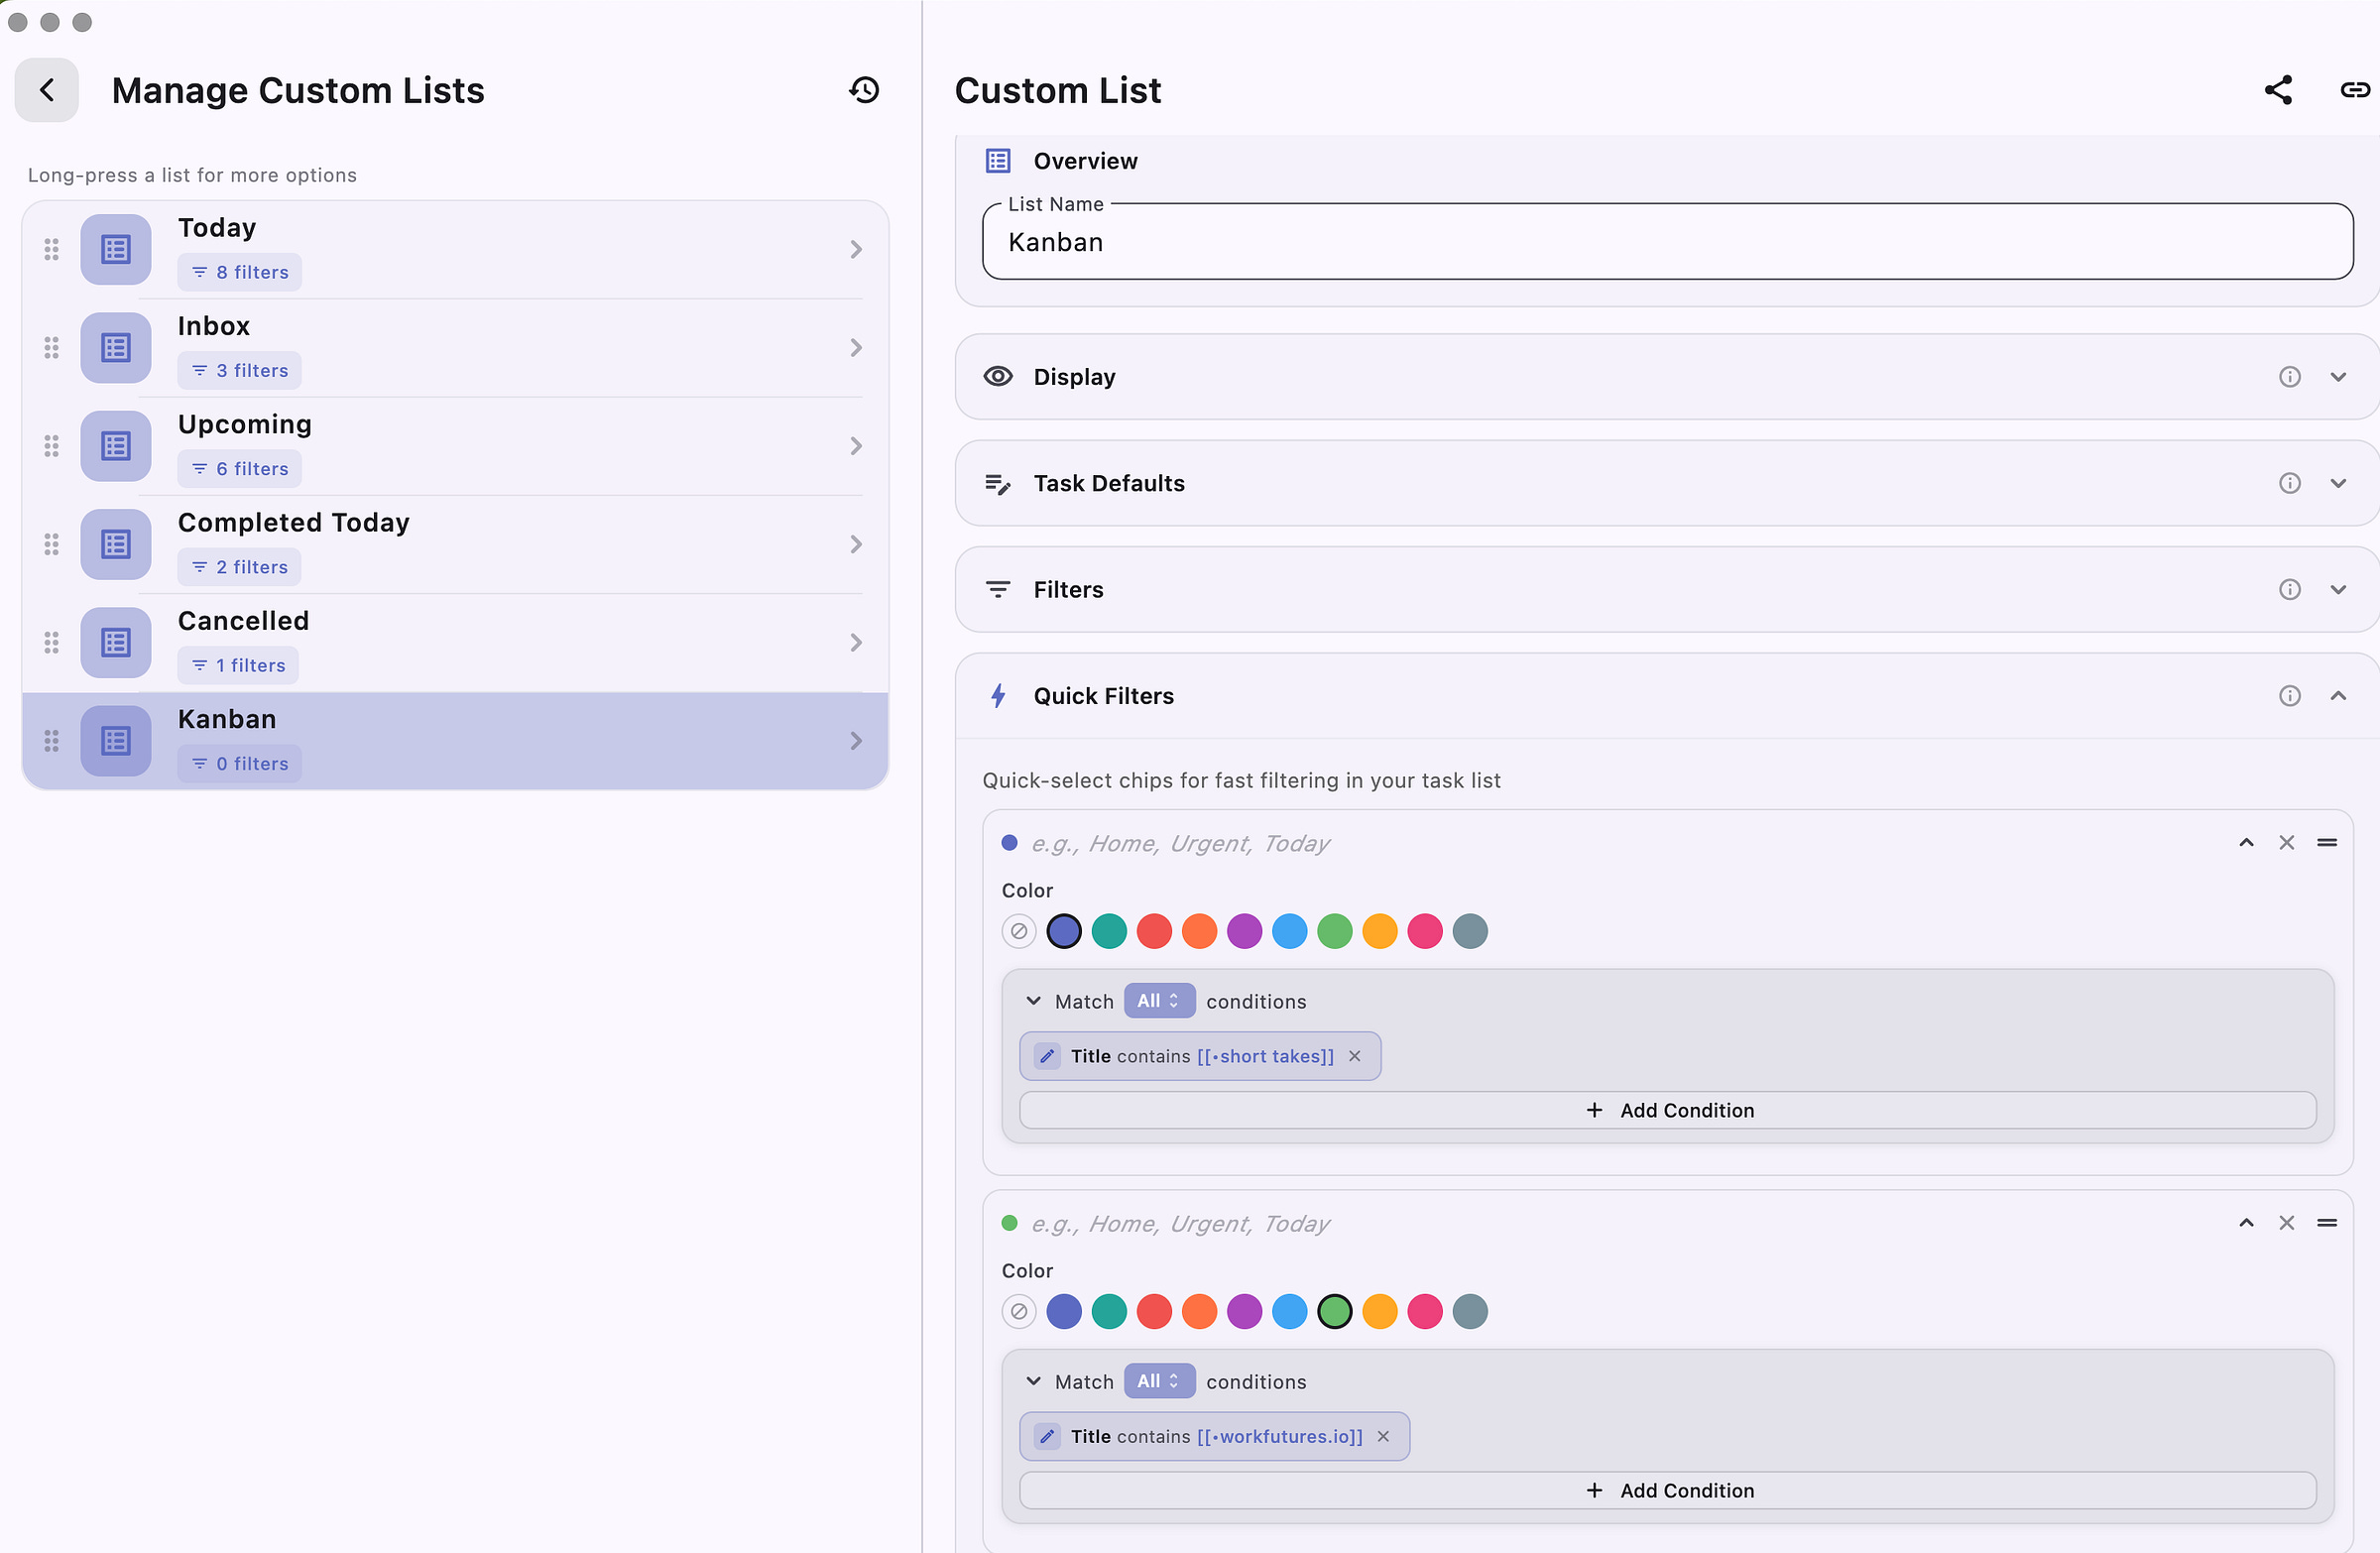Click the back arrow button
The width and height of the screenshot is (2380, 1553).
tap(47, 90)
